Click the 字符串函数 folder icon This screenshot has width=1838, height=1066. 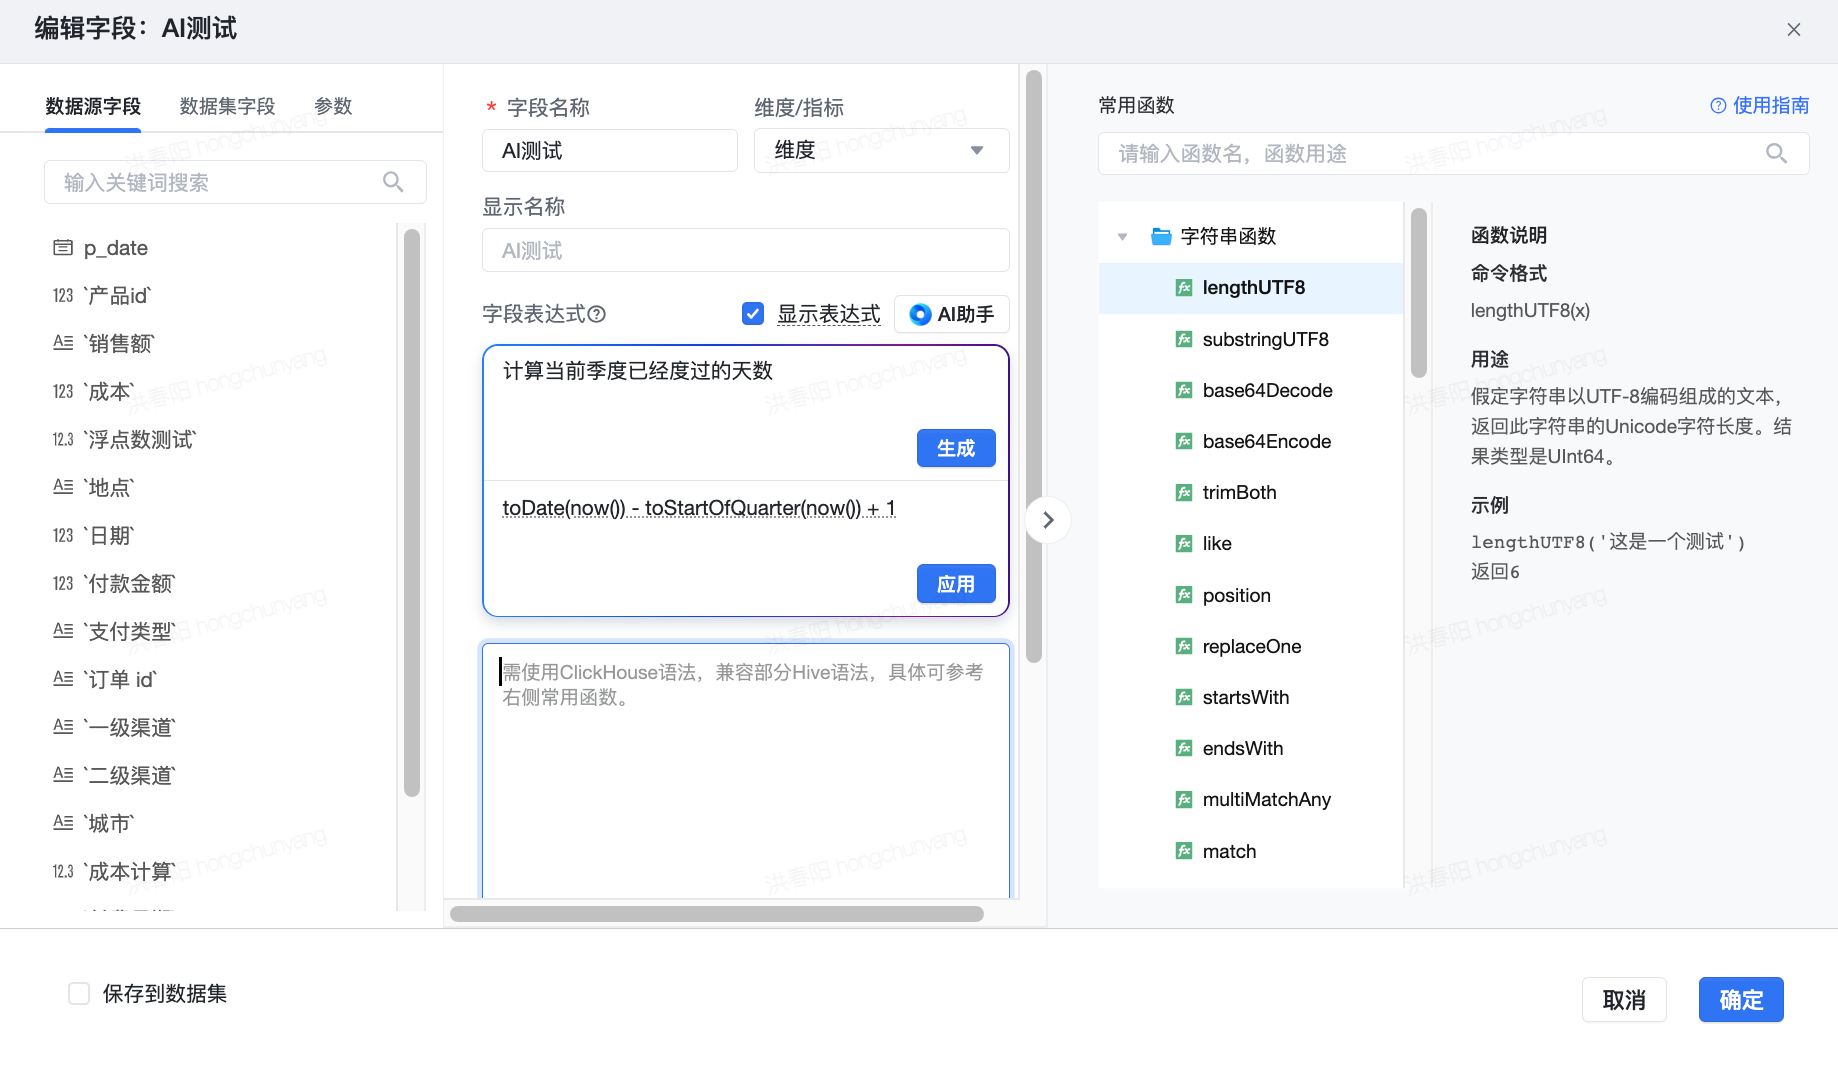coord(1161,236)
